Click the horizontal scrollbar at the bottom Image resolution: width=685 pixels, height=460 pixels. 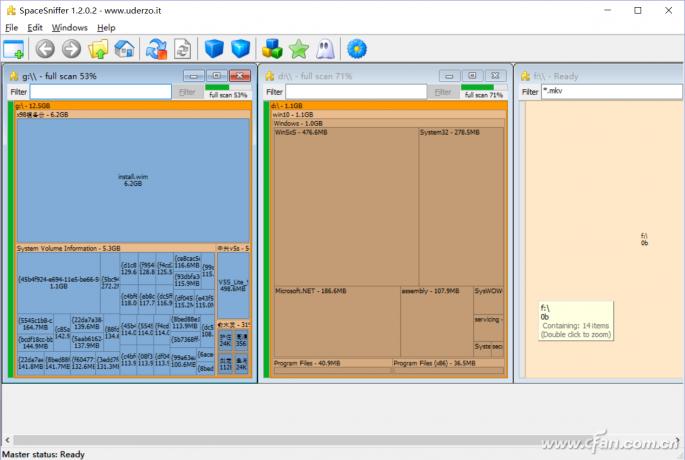click(342, 440)
